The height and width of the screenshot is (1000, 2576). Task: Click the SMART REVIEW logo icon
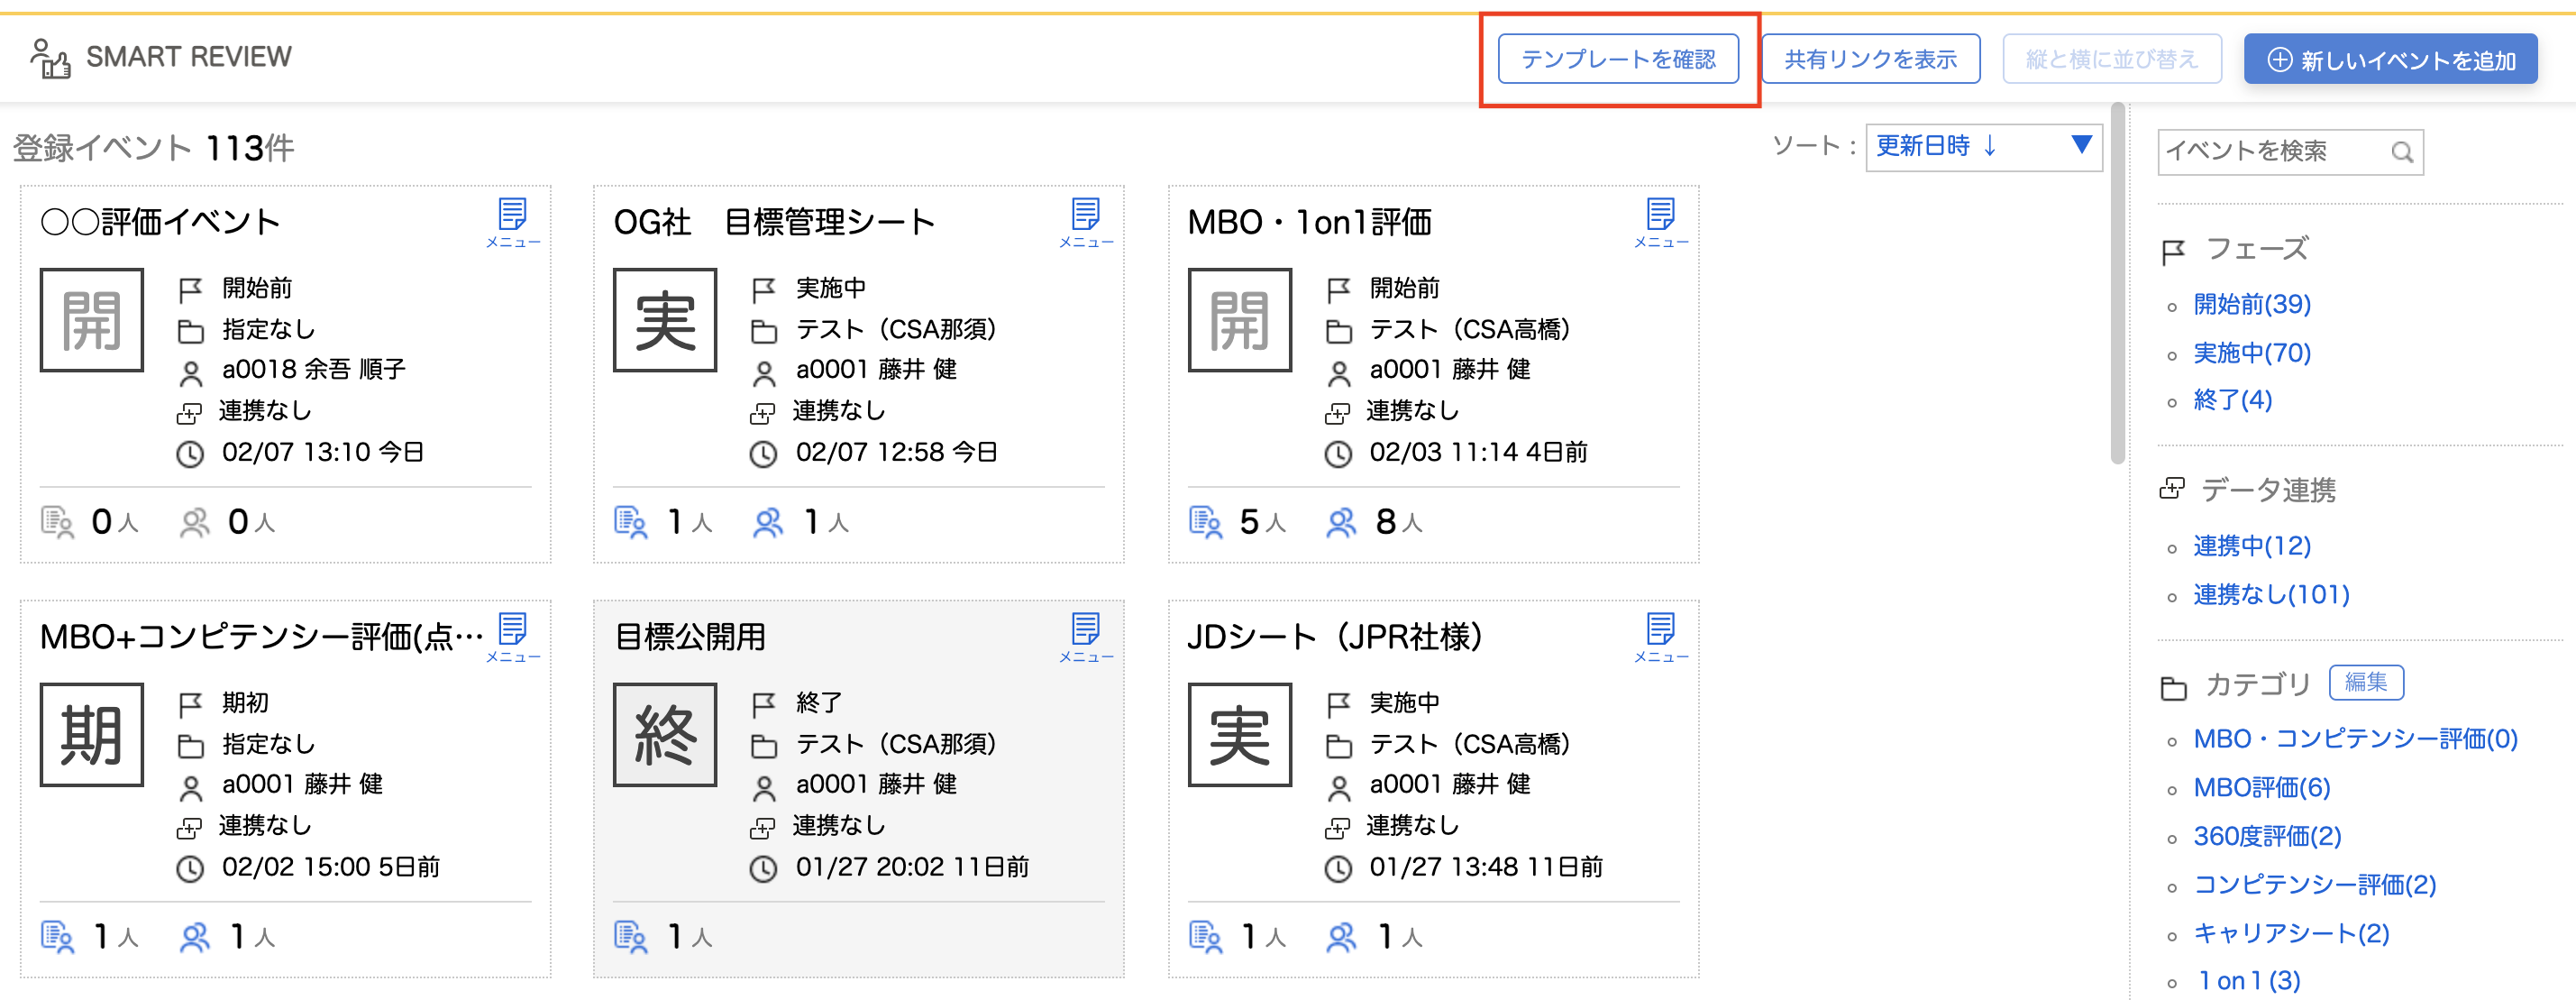click(50, 58)
